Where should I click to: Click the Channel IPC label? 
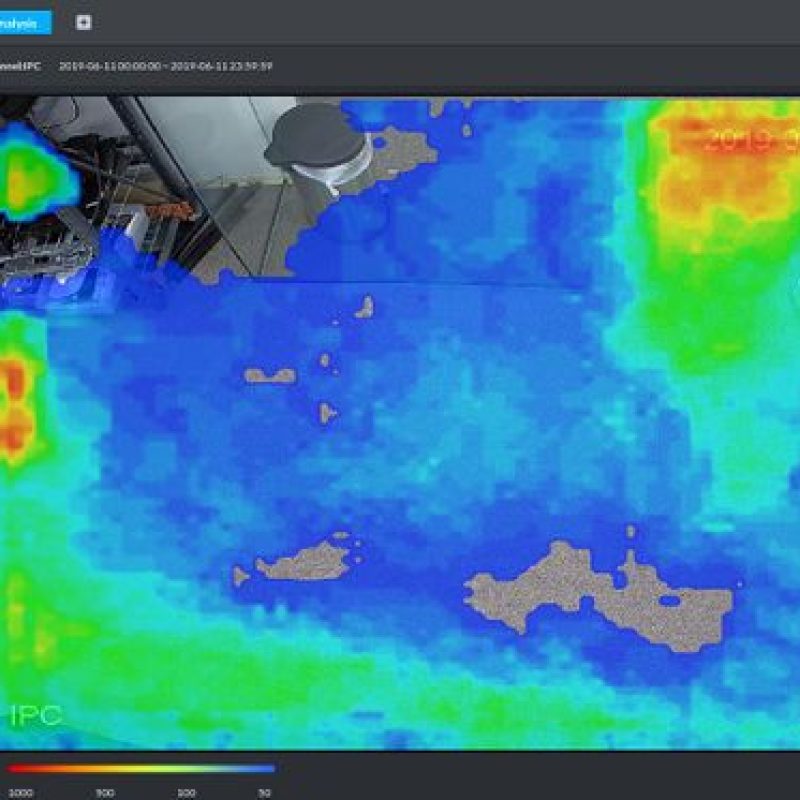[20, 66]
